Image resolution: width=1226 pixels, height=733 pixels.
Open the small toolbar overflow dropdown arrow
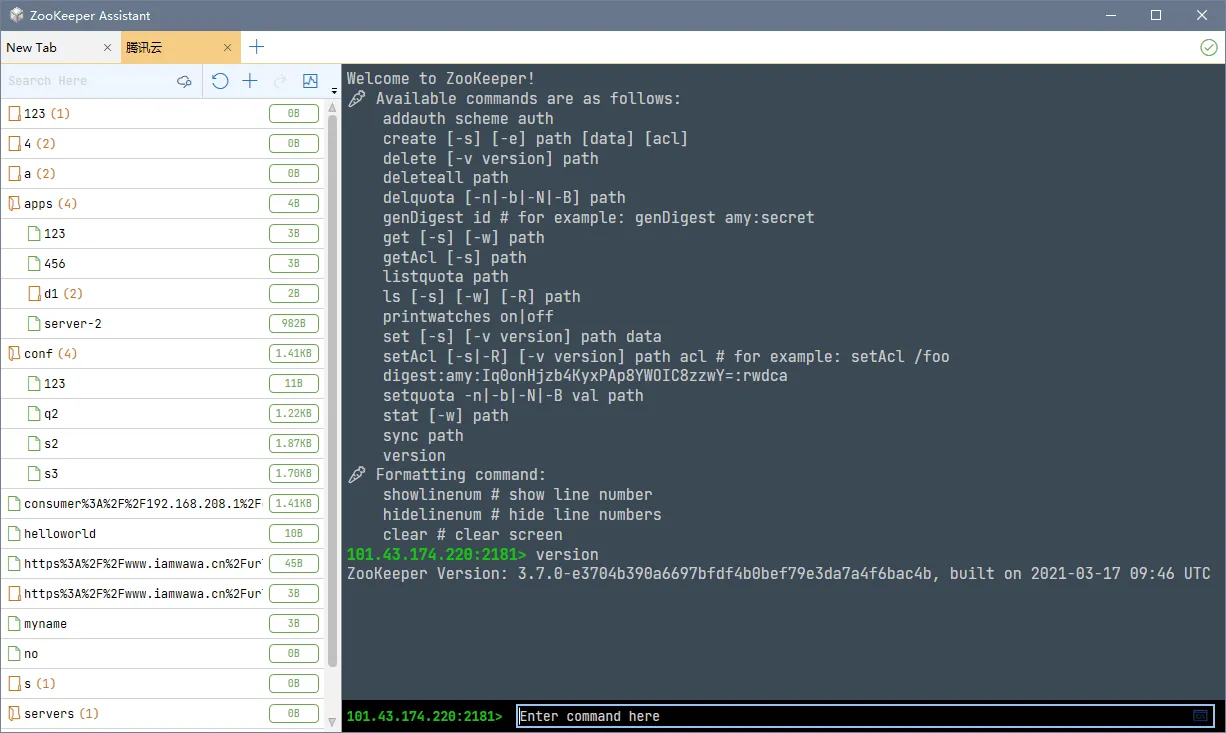point(334,91)
